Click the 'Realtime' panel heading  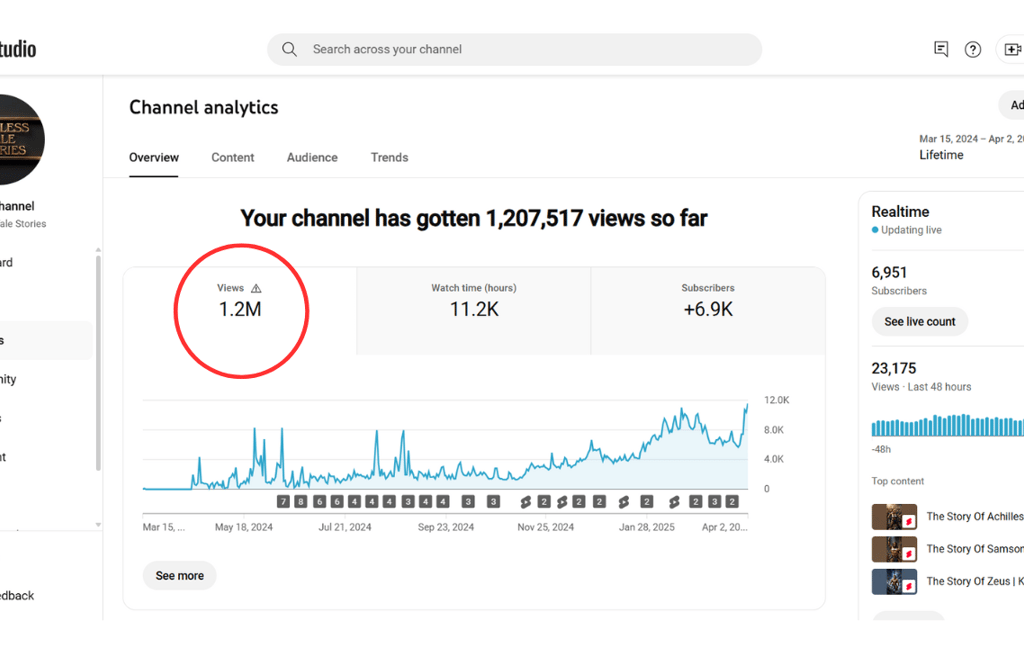tap(900, 212)
